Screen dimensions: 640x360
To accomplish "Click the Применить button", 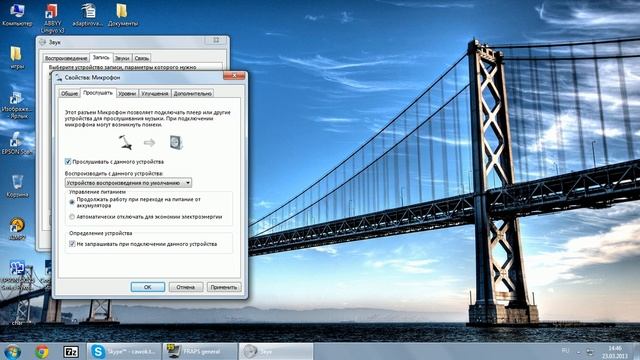I will tap(224, 287).
